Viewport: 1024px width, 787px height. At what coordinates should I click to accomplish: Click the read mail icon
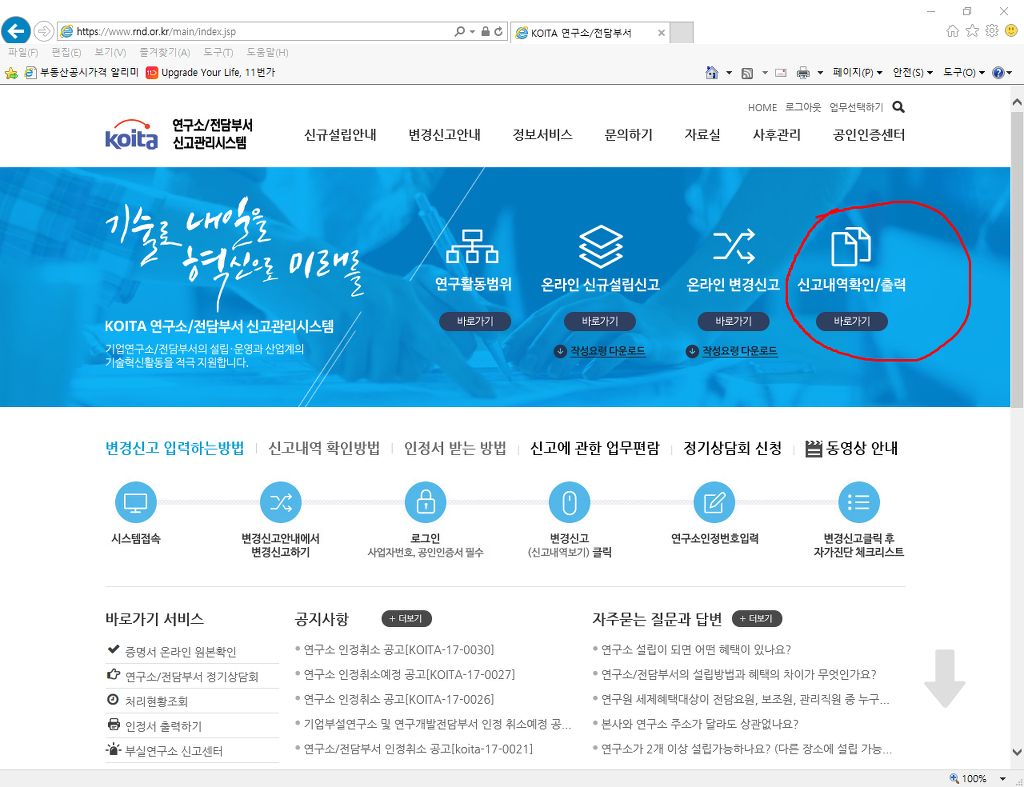click(780, 73)
